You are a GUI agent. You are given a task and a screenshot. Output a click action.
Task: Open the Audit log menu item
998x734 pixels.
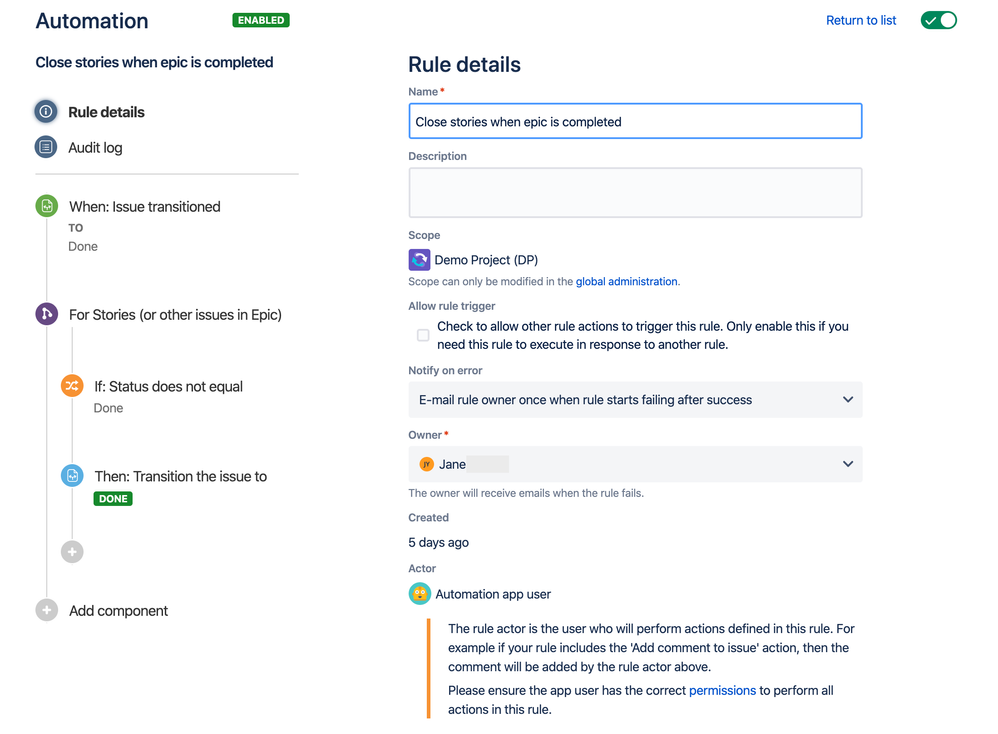coord(95,148)
